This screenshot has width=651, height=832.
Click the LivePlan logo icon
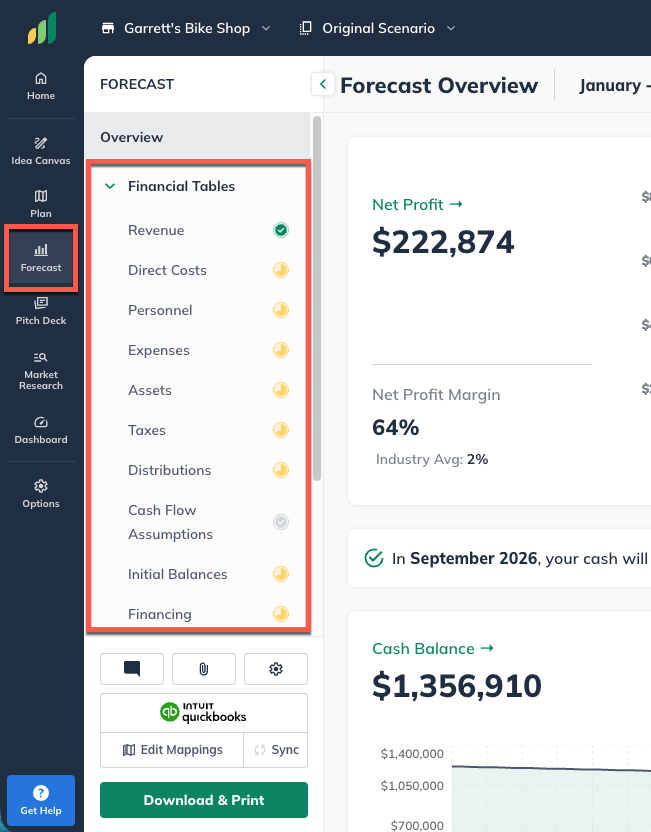point(42,29)
